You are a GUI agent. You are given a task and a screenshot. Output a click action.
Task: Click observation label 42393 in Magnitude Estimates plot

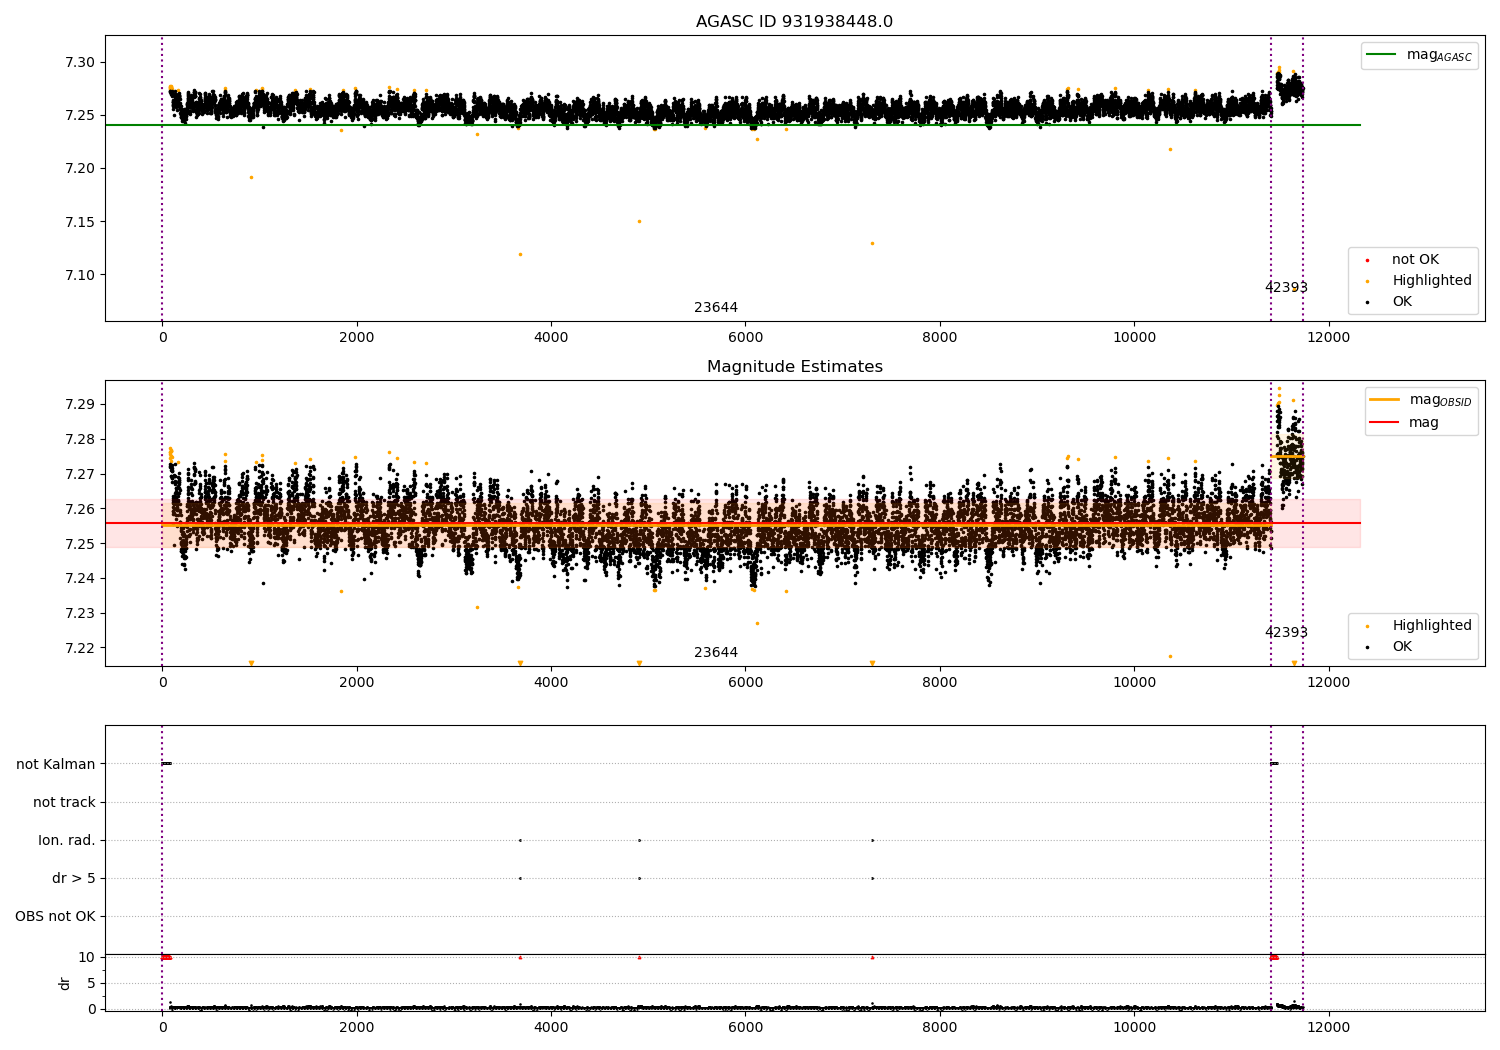[x=1286, y=633]
